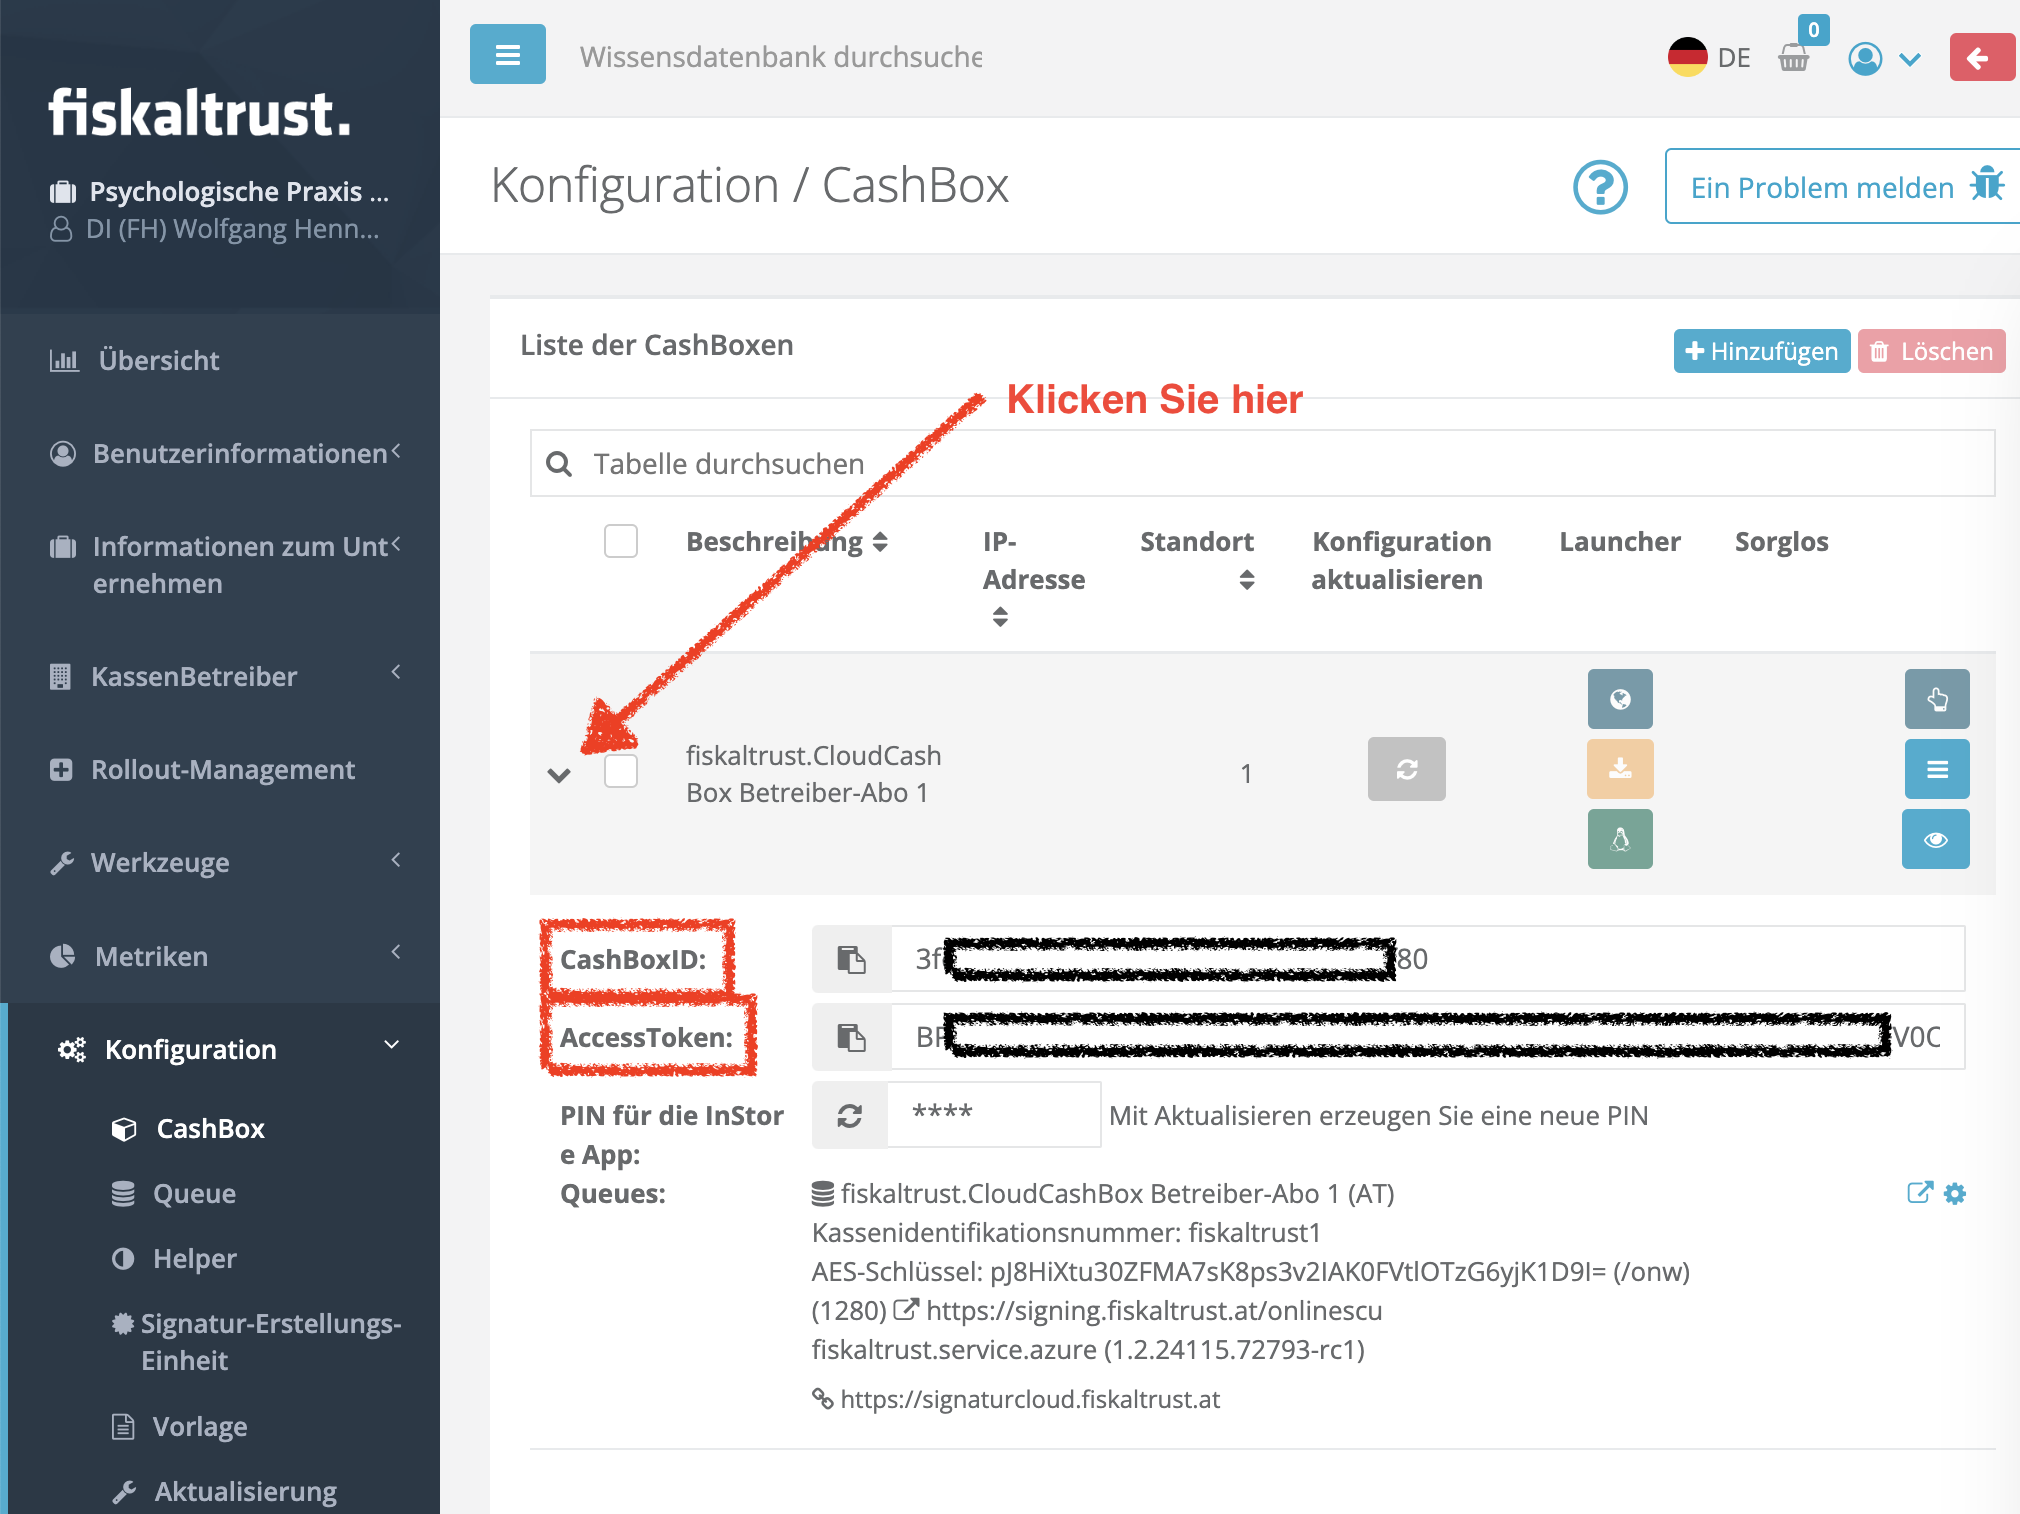The height and width of the screenshot is (1514, 2020).
Task: Open the shopping basket icon
Action: pos(1794,58)
